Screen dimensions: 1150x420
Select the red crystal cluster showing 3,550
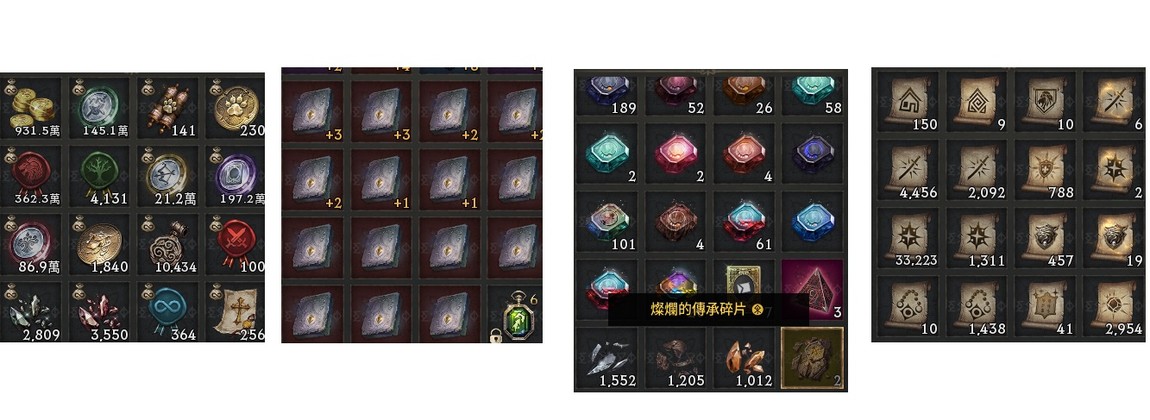tap(98, 312)
